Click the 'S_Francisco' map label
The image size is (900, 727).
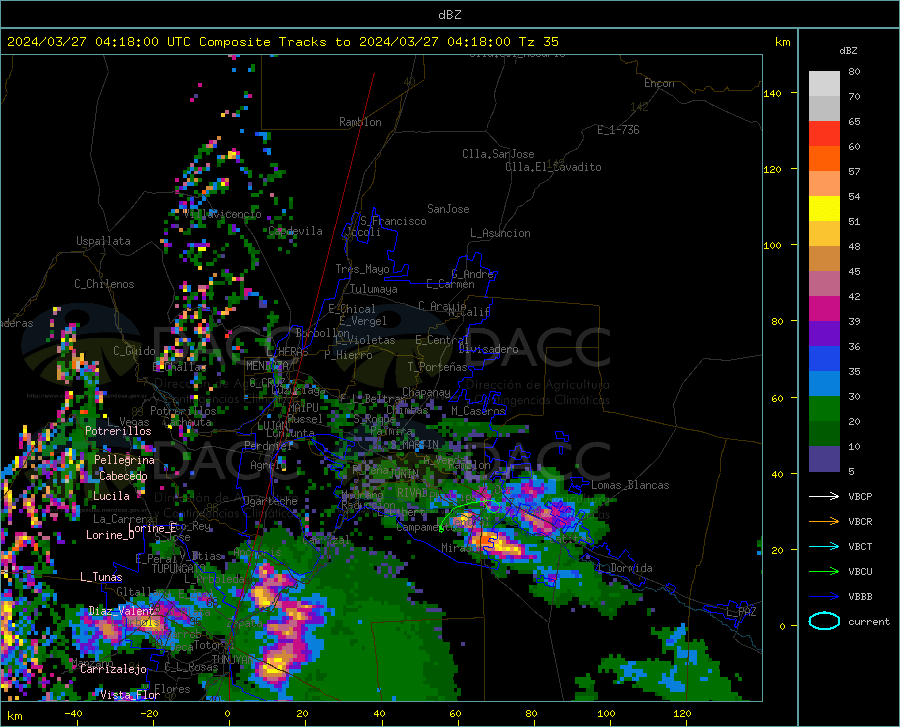coord(394,221)
